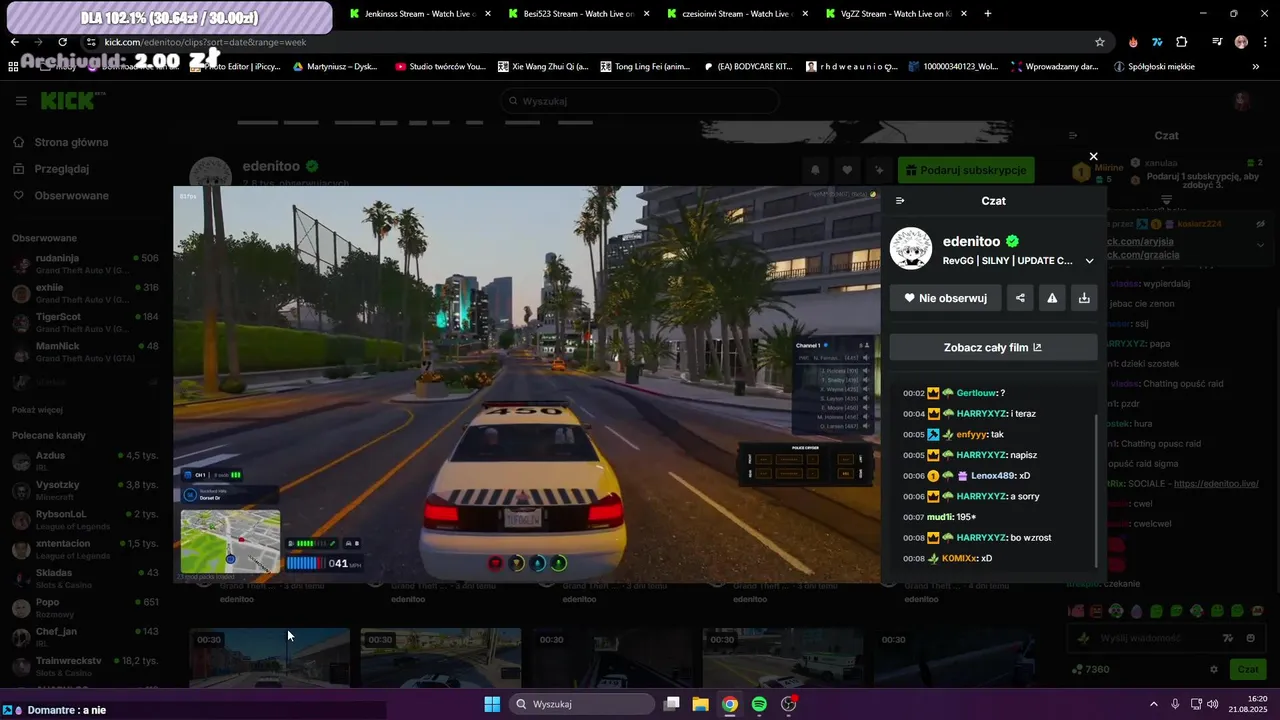Image resolution: width=1280 pixels, height=720 pixels.
Task: Open first 00:30 clip thumbnail
Action: click(270, 658)
